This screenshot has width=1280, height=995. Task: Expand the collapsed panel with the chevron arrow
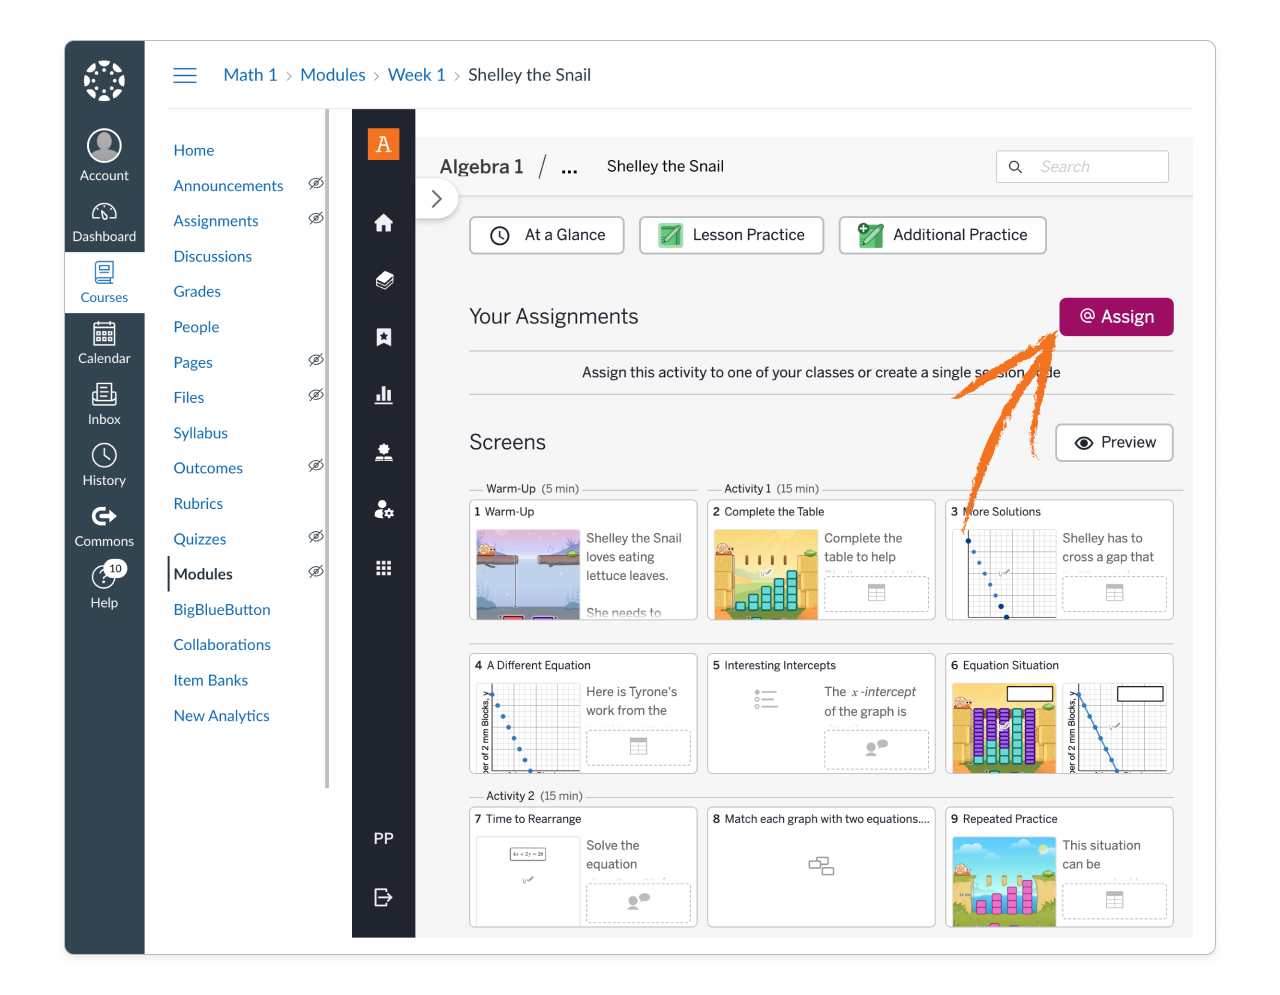[437, 198]
